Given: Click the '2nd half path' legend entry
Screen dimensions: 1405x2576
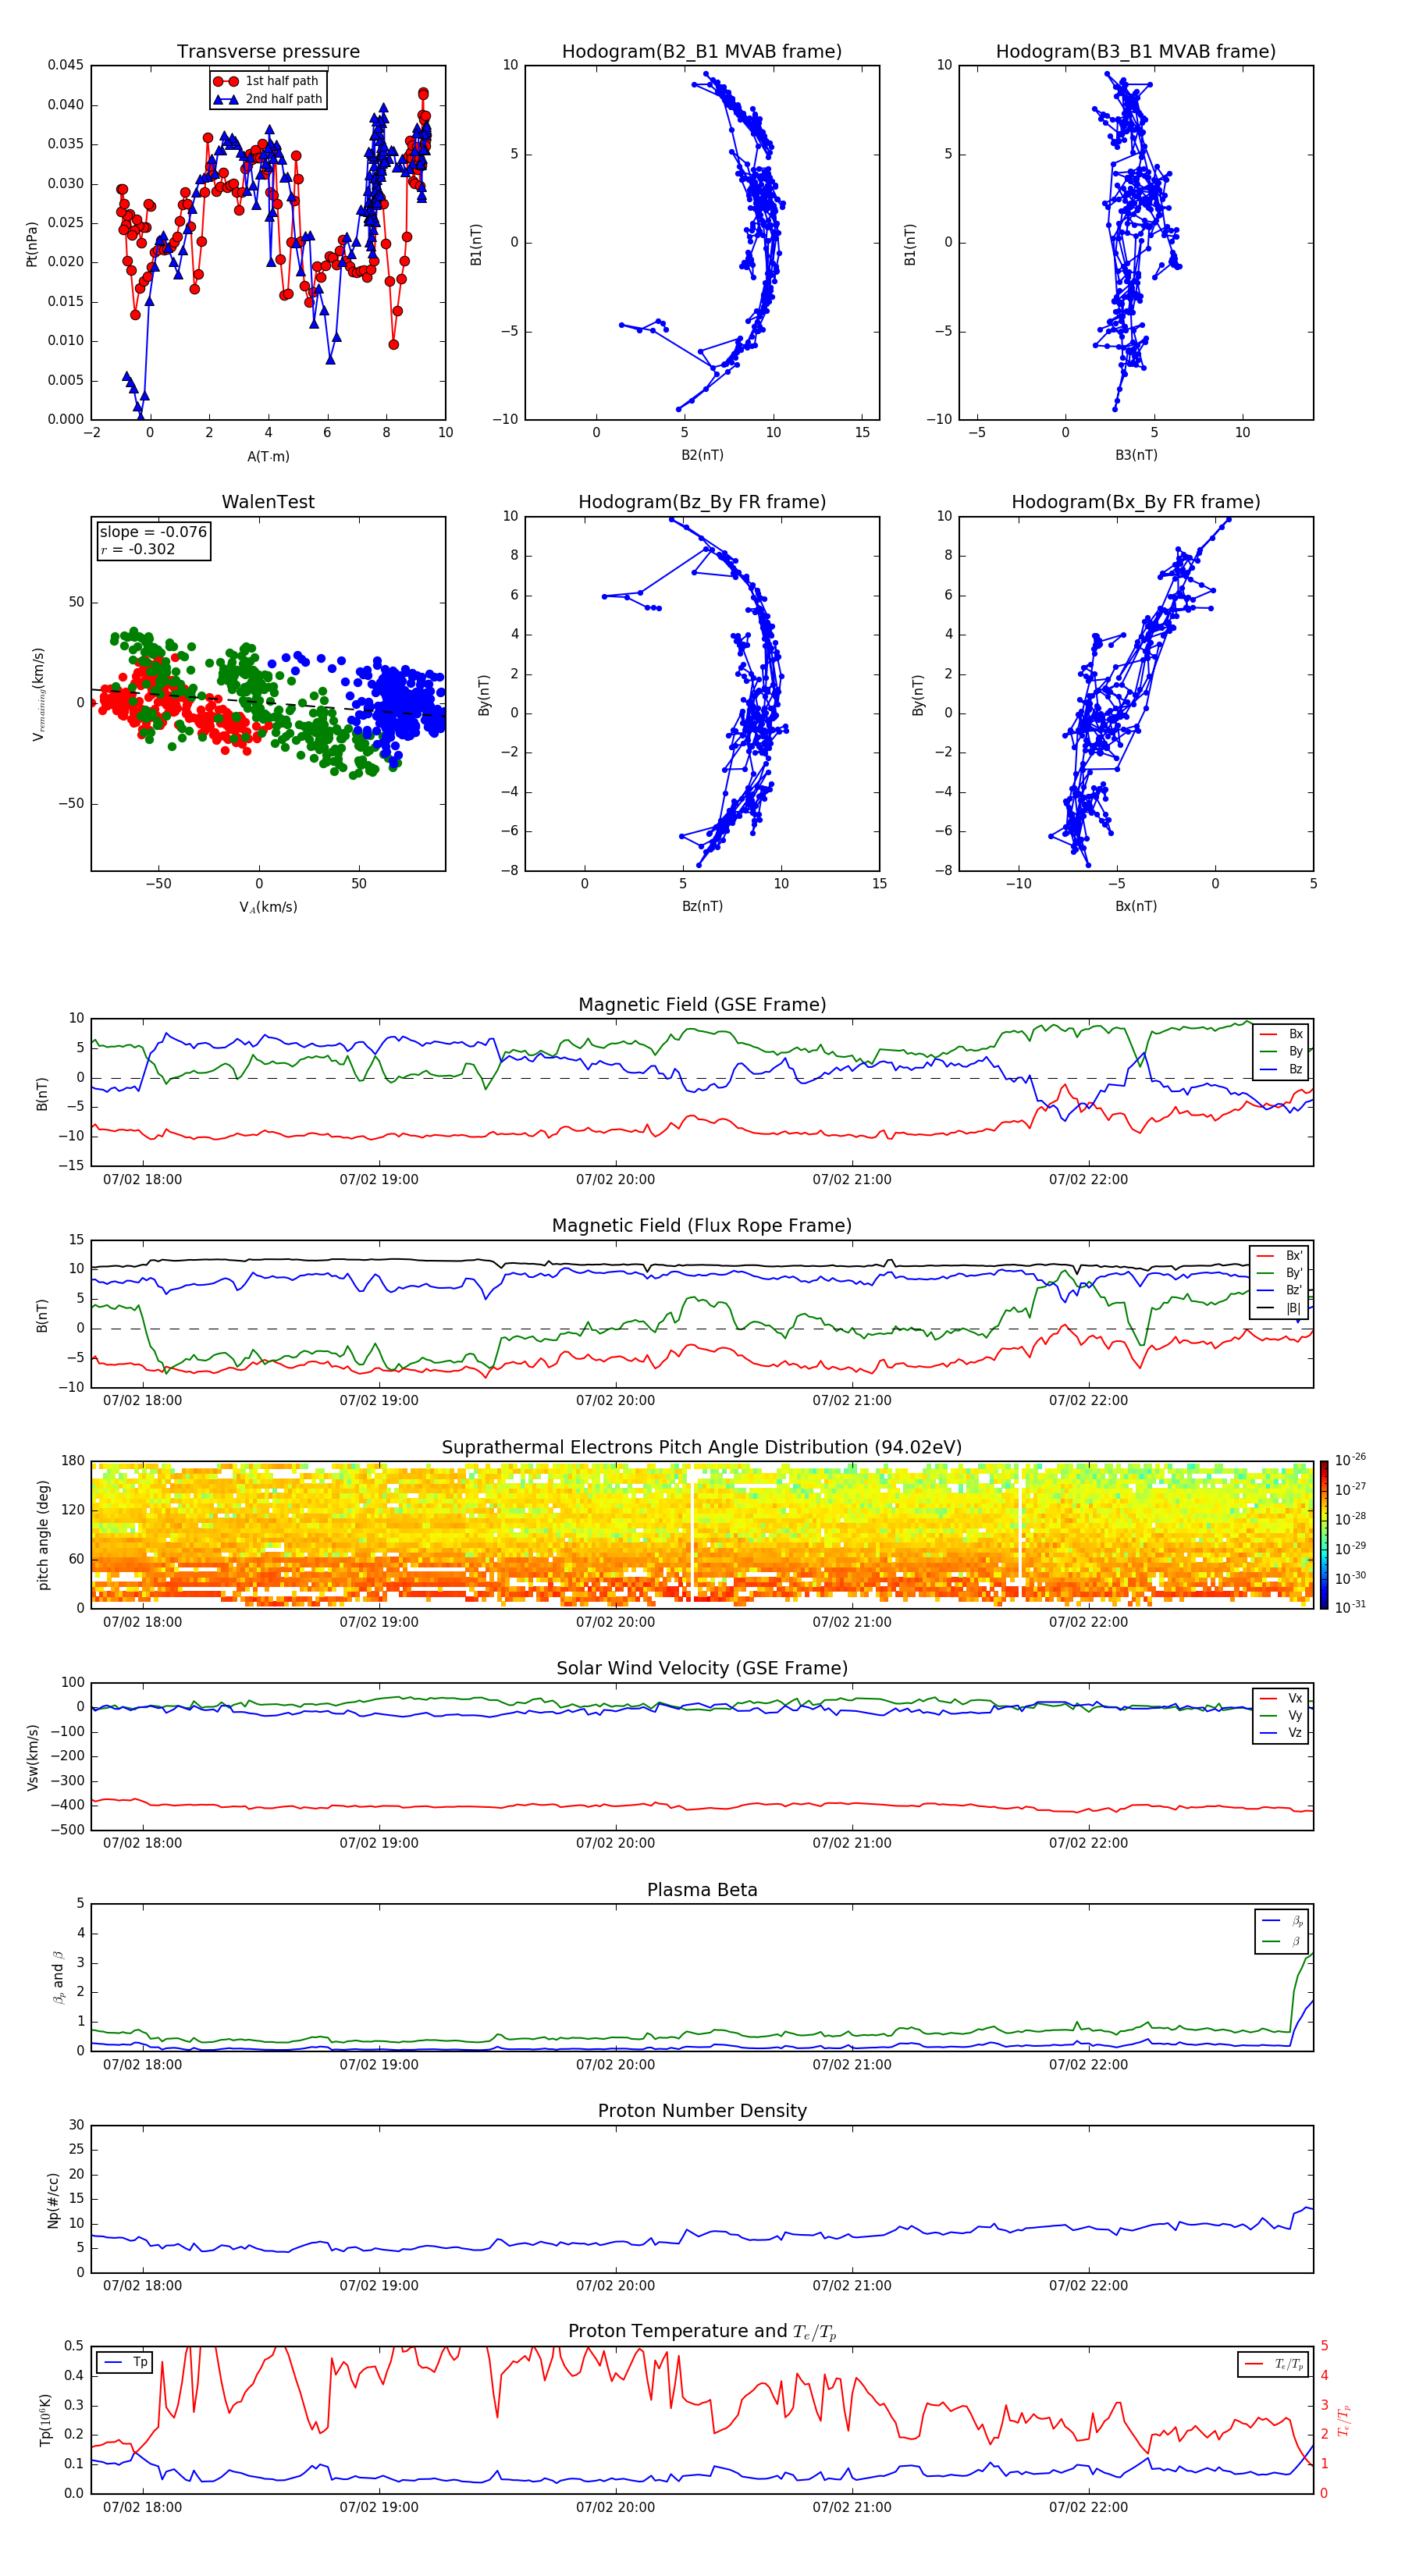Looking at the screenshot, I should 268,99.
